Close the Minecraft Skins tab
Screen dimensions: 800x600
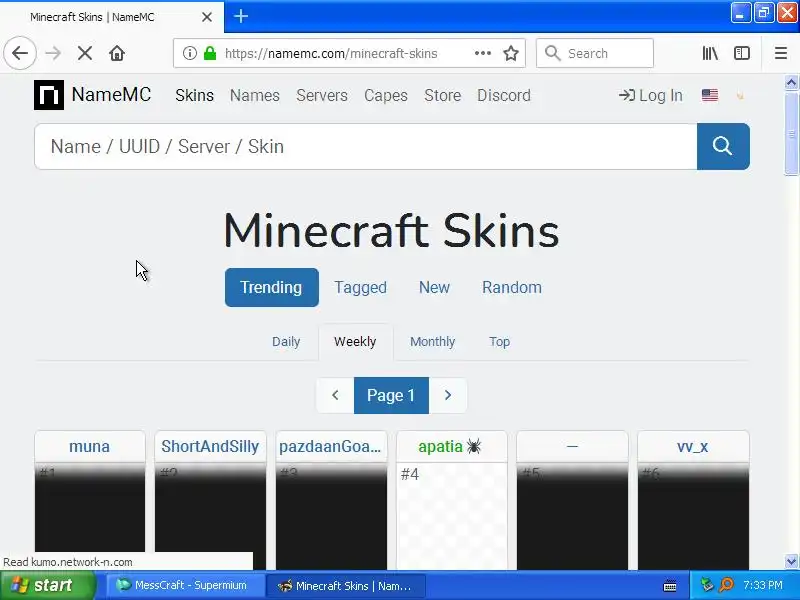(207, 17)
